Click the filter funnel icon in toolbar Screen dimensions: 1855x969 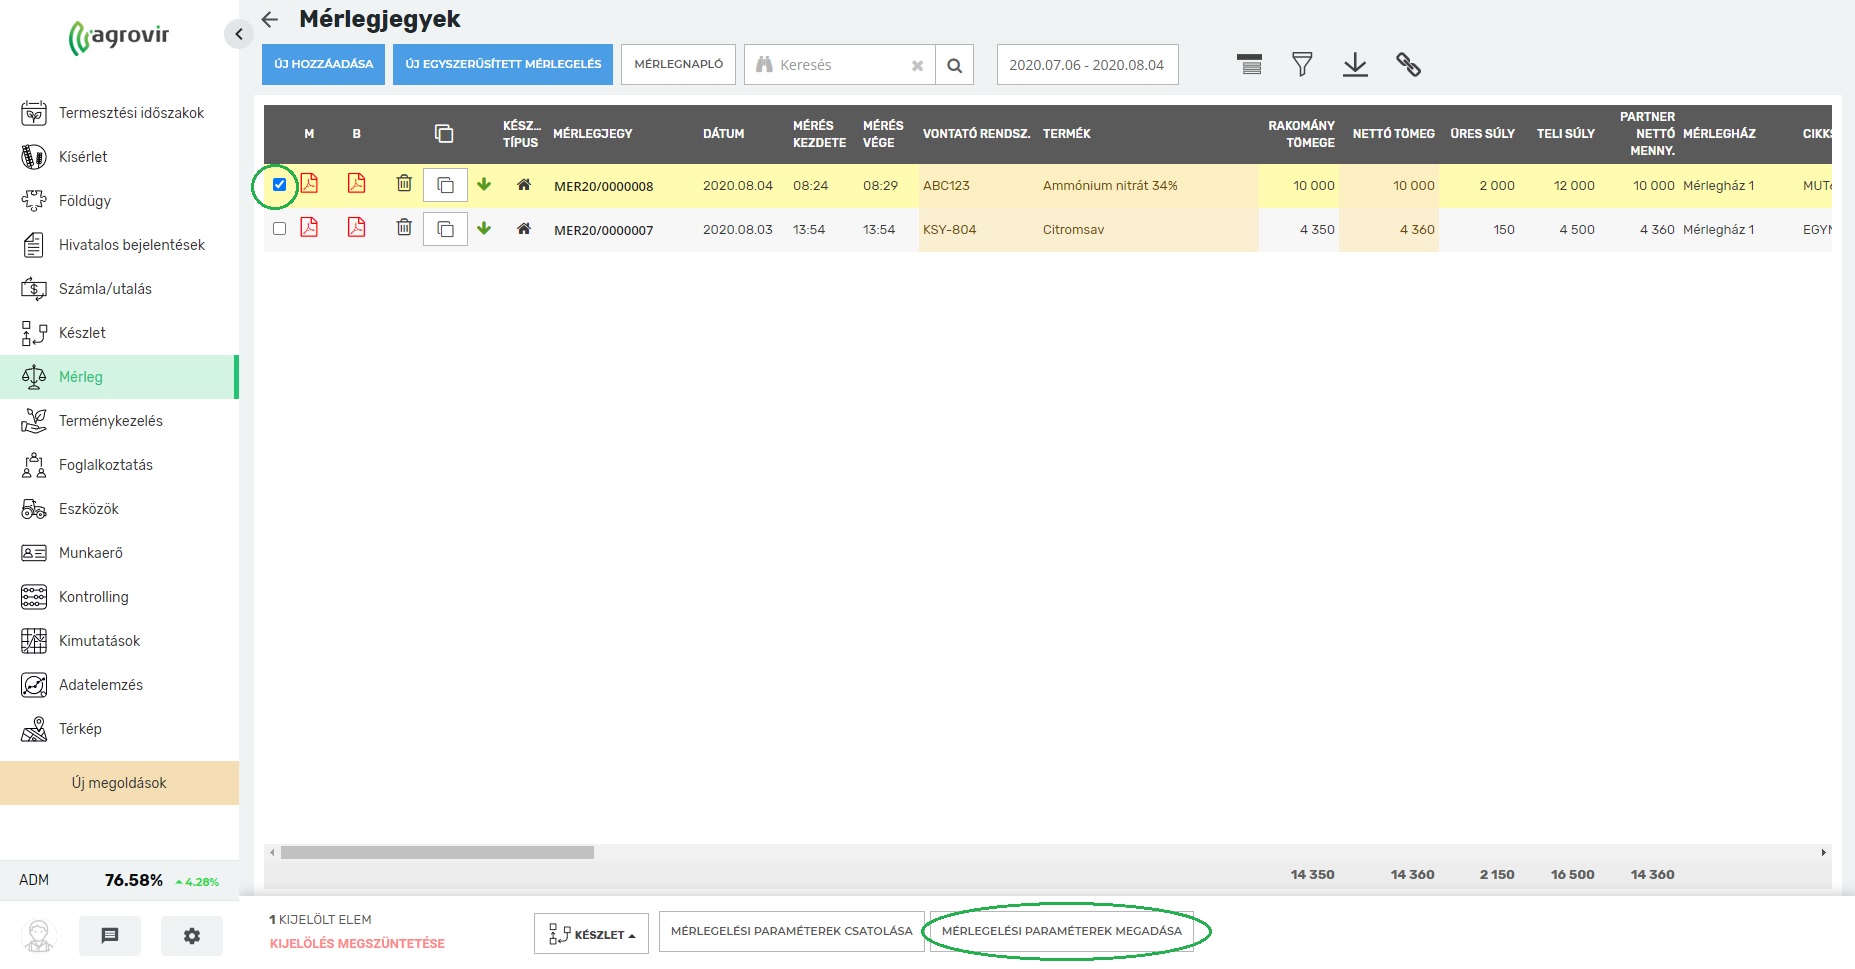tap(1301, 65)
